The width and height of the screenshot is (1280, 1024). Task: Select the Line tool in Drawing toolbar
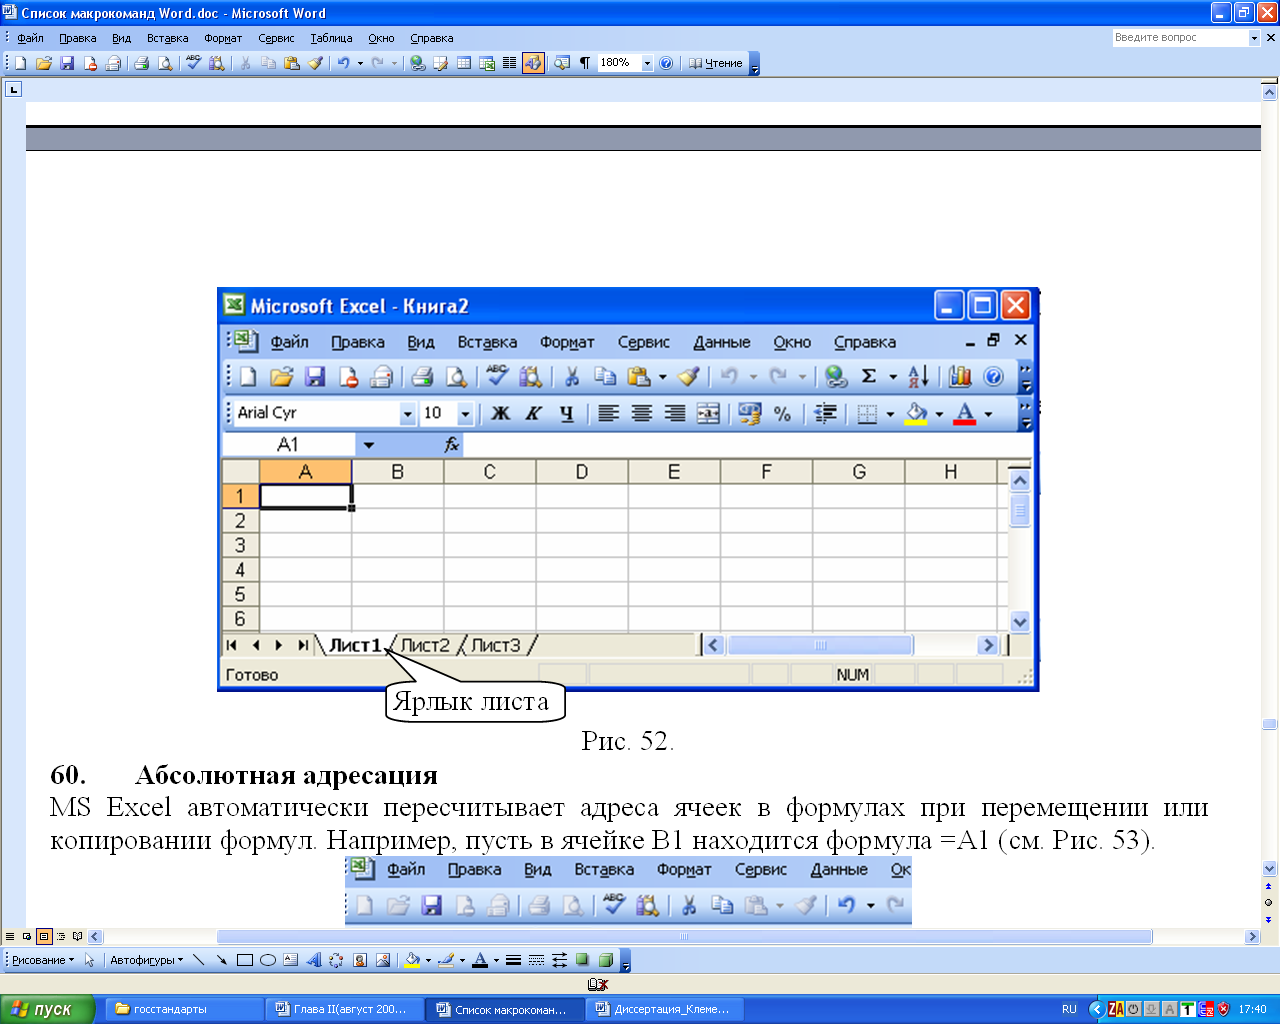(x=198, y=960)
